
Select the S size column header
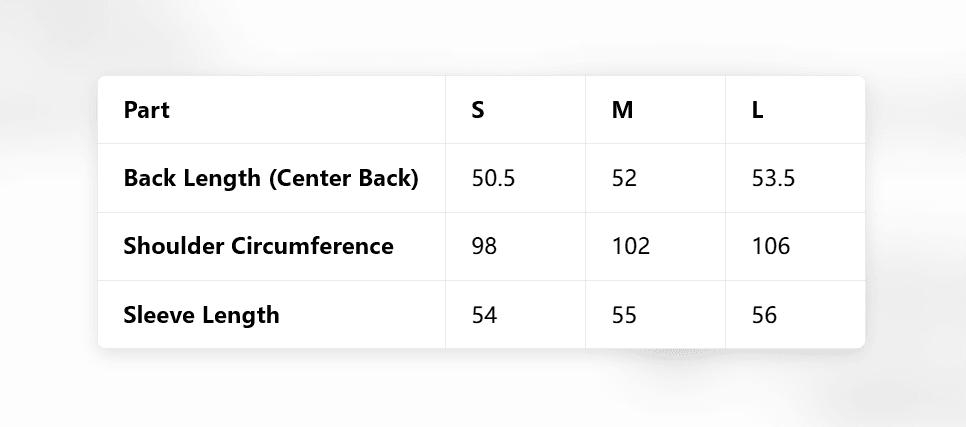pos(478,110)
